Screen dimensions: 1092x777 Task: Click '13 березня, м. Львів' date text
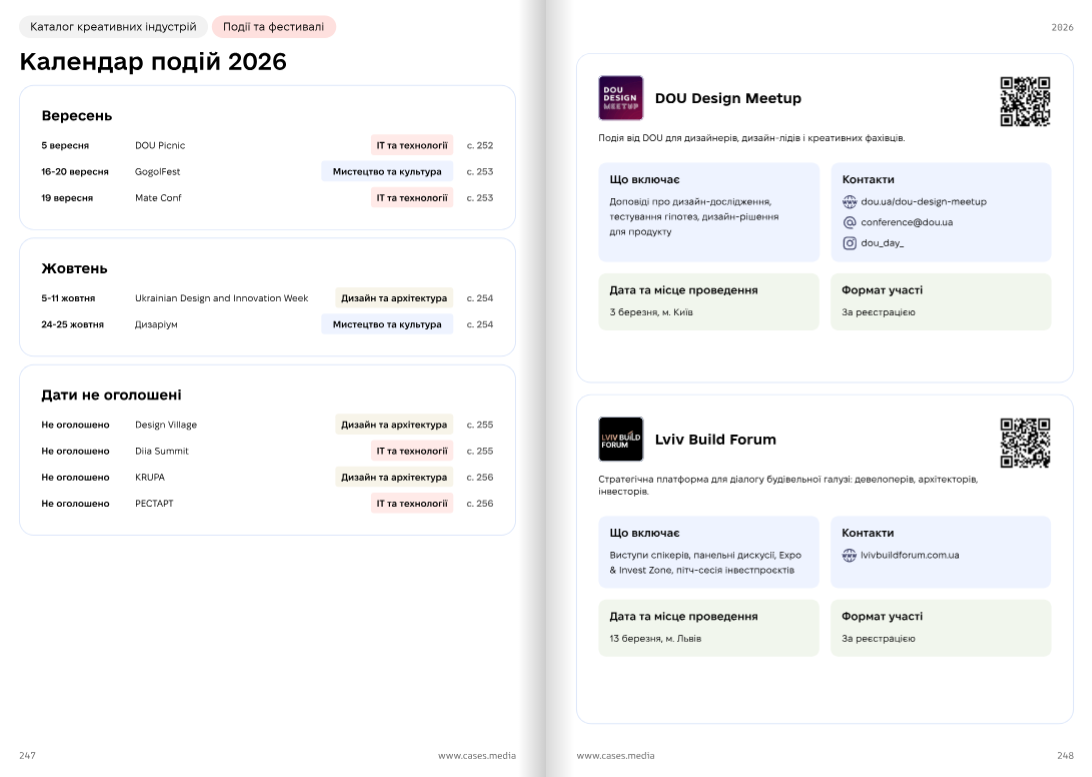(x=655, y=638)
